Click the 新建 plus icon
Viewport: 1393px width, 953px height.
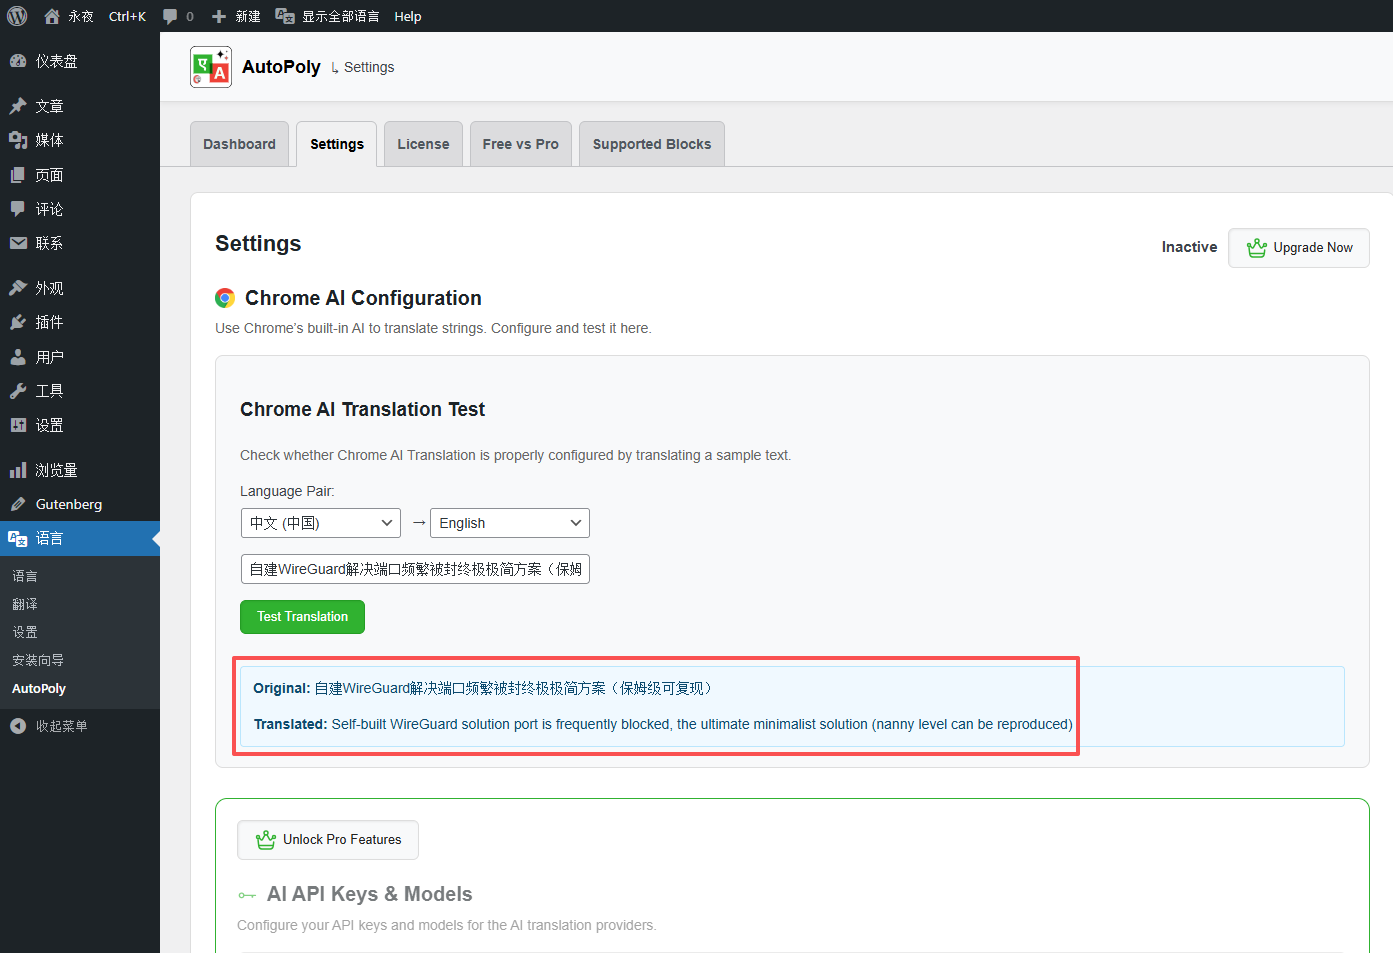(219, 17)
